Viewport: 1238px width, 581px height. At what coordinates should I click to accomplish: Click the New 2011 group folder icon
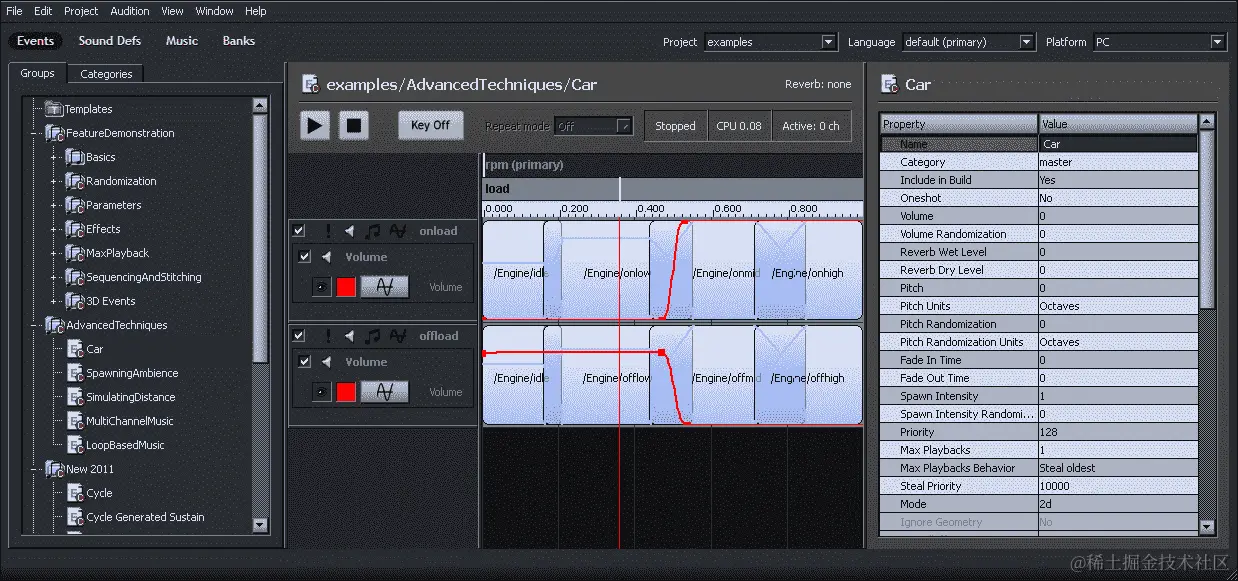click(x=54, y=469)
